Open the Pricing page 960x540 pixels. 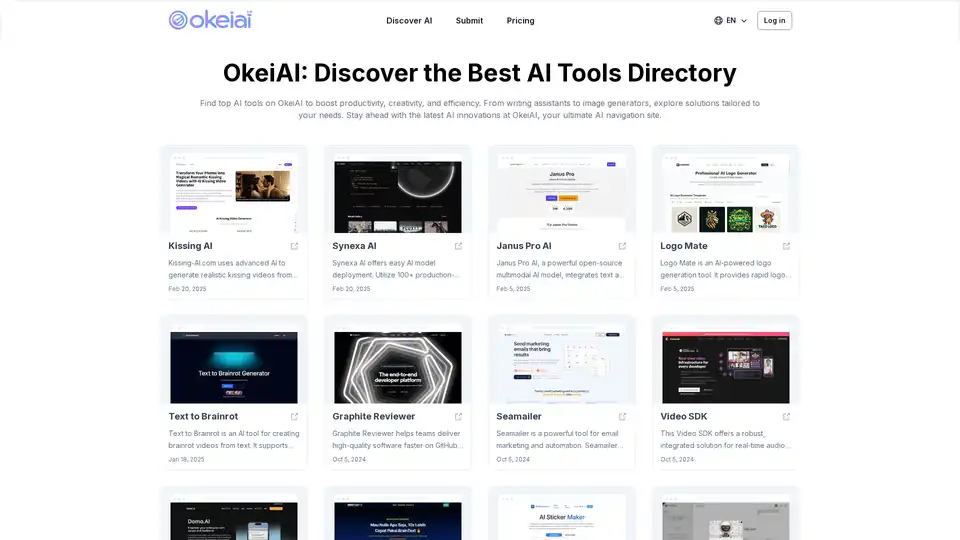point(520,20)
